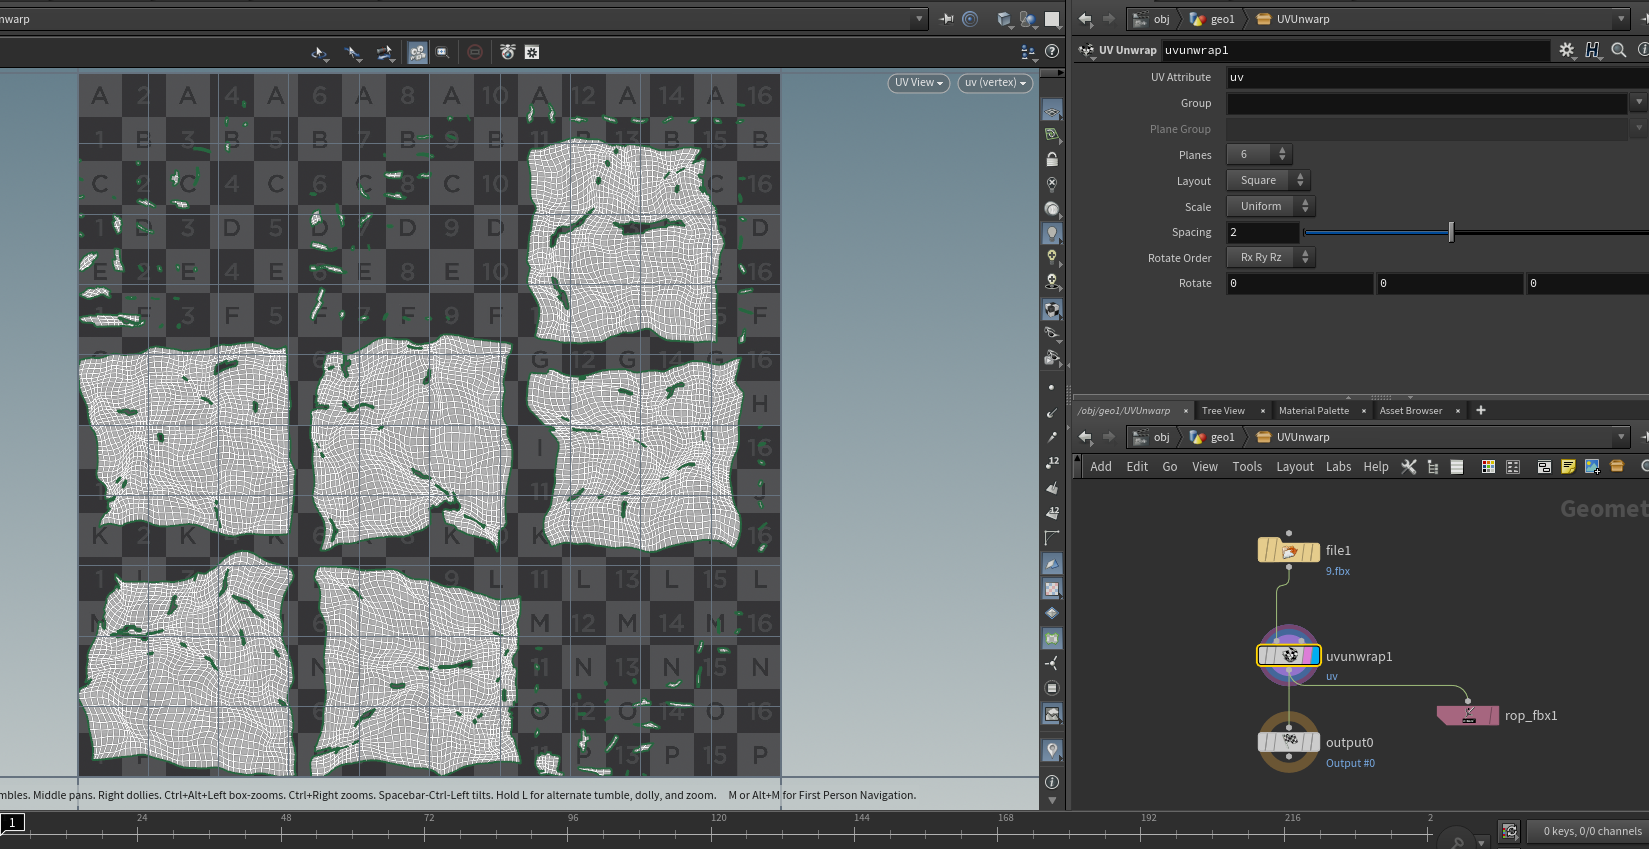The width and height of the screenshot is (1649, 849).
Task: Click the color palette icon in network toolbar
Action: (x=1488, y=467)
